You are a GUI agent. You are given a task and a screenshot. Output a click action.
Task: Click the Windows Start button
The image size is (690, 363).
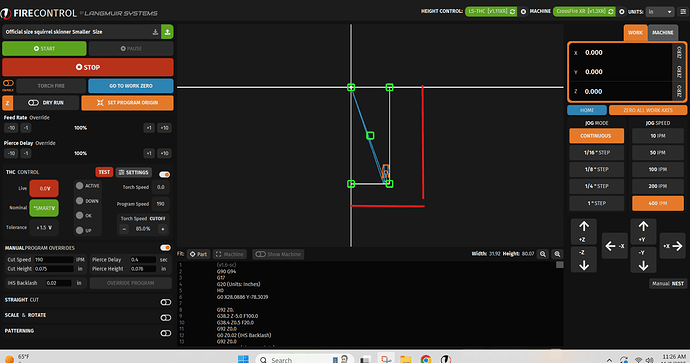243,359
